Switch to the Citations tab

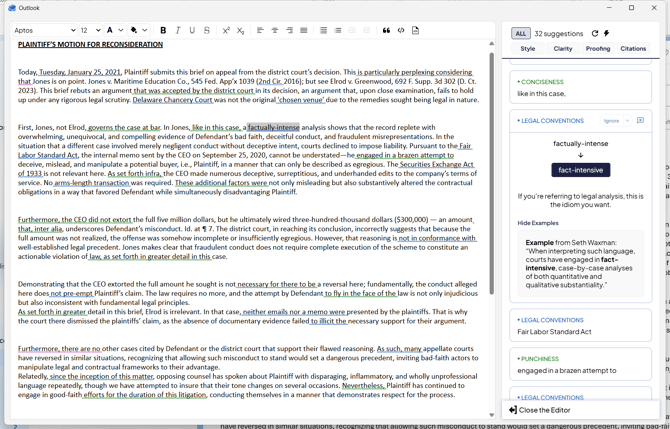click(633, 49)
